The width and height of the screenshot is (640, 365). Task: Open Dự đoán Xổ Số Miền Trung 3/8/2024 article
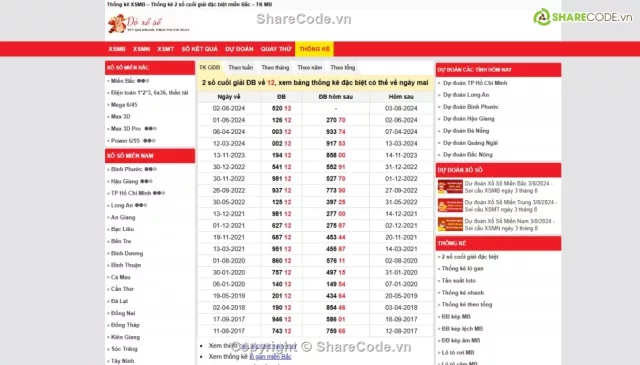(511, 206)
